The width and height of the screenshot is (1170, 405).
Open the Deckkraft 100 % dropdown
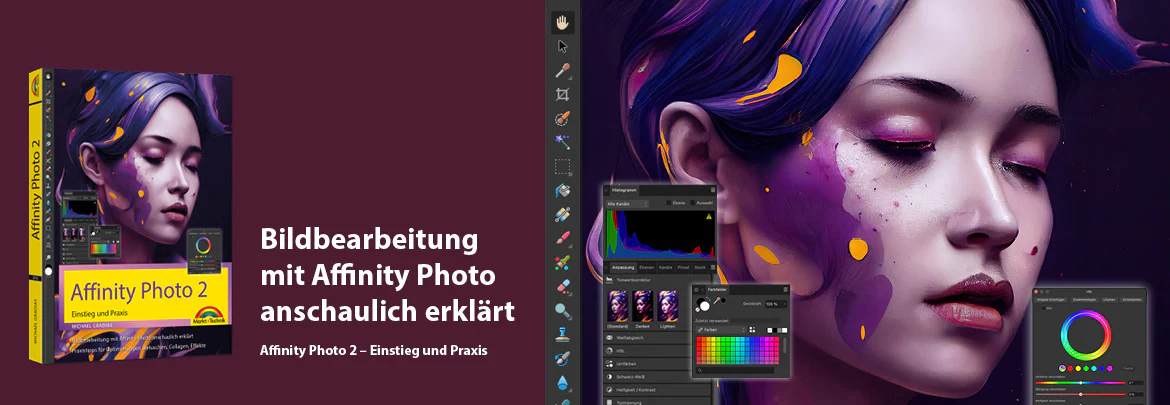pyautogui.click(x=775, y=304)
